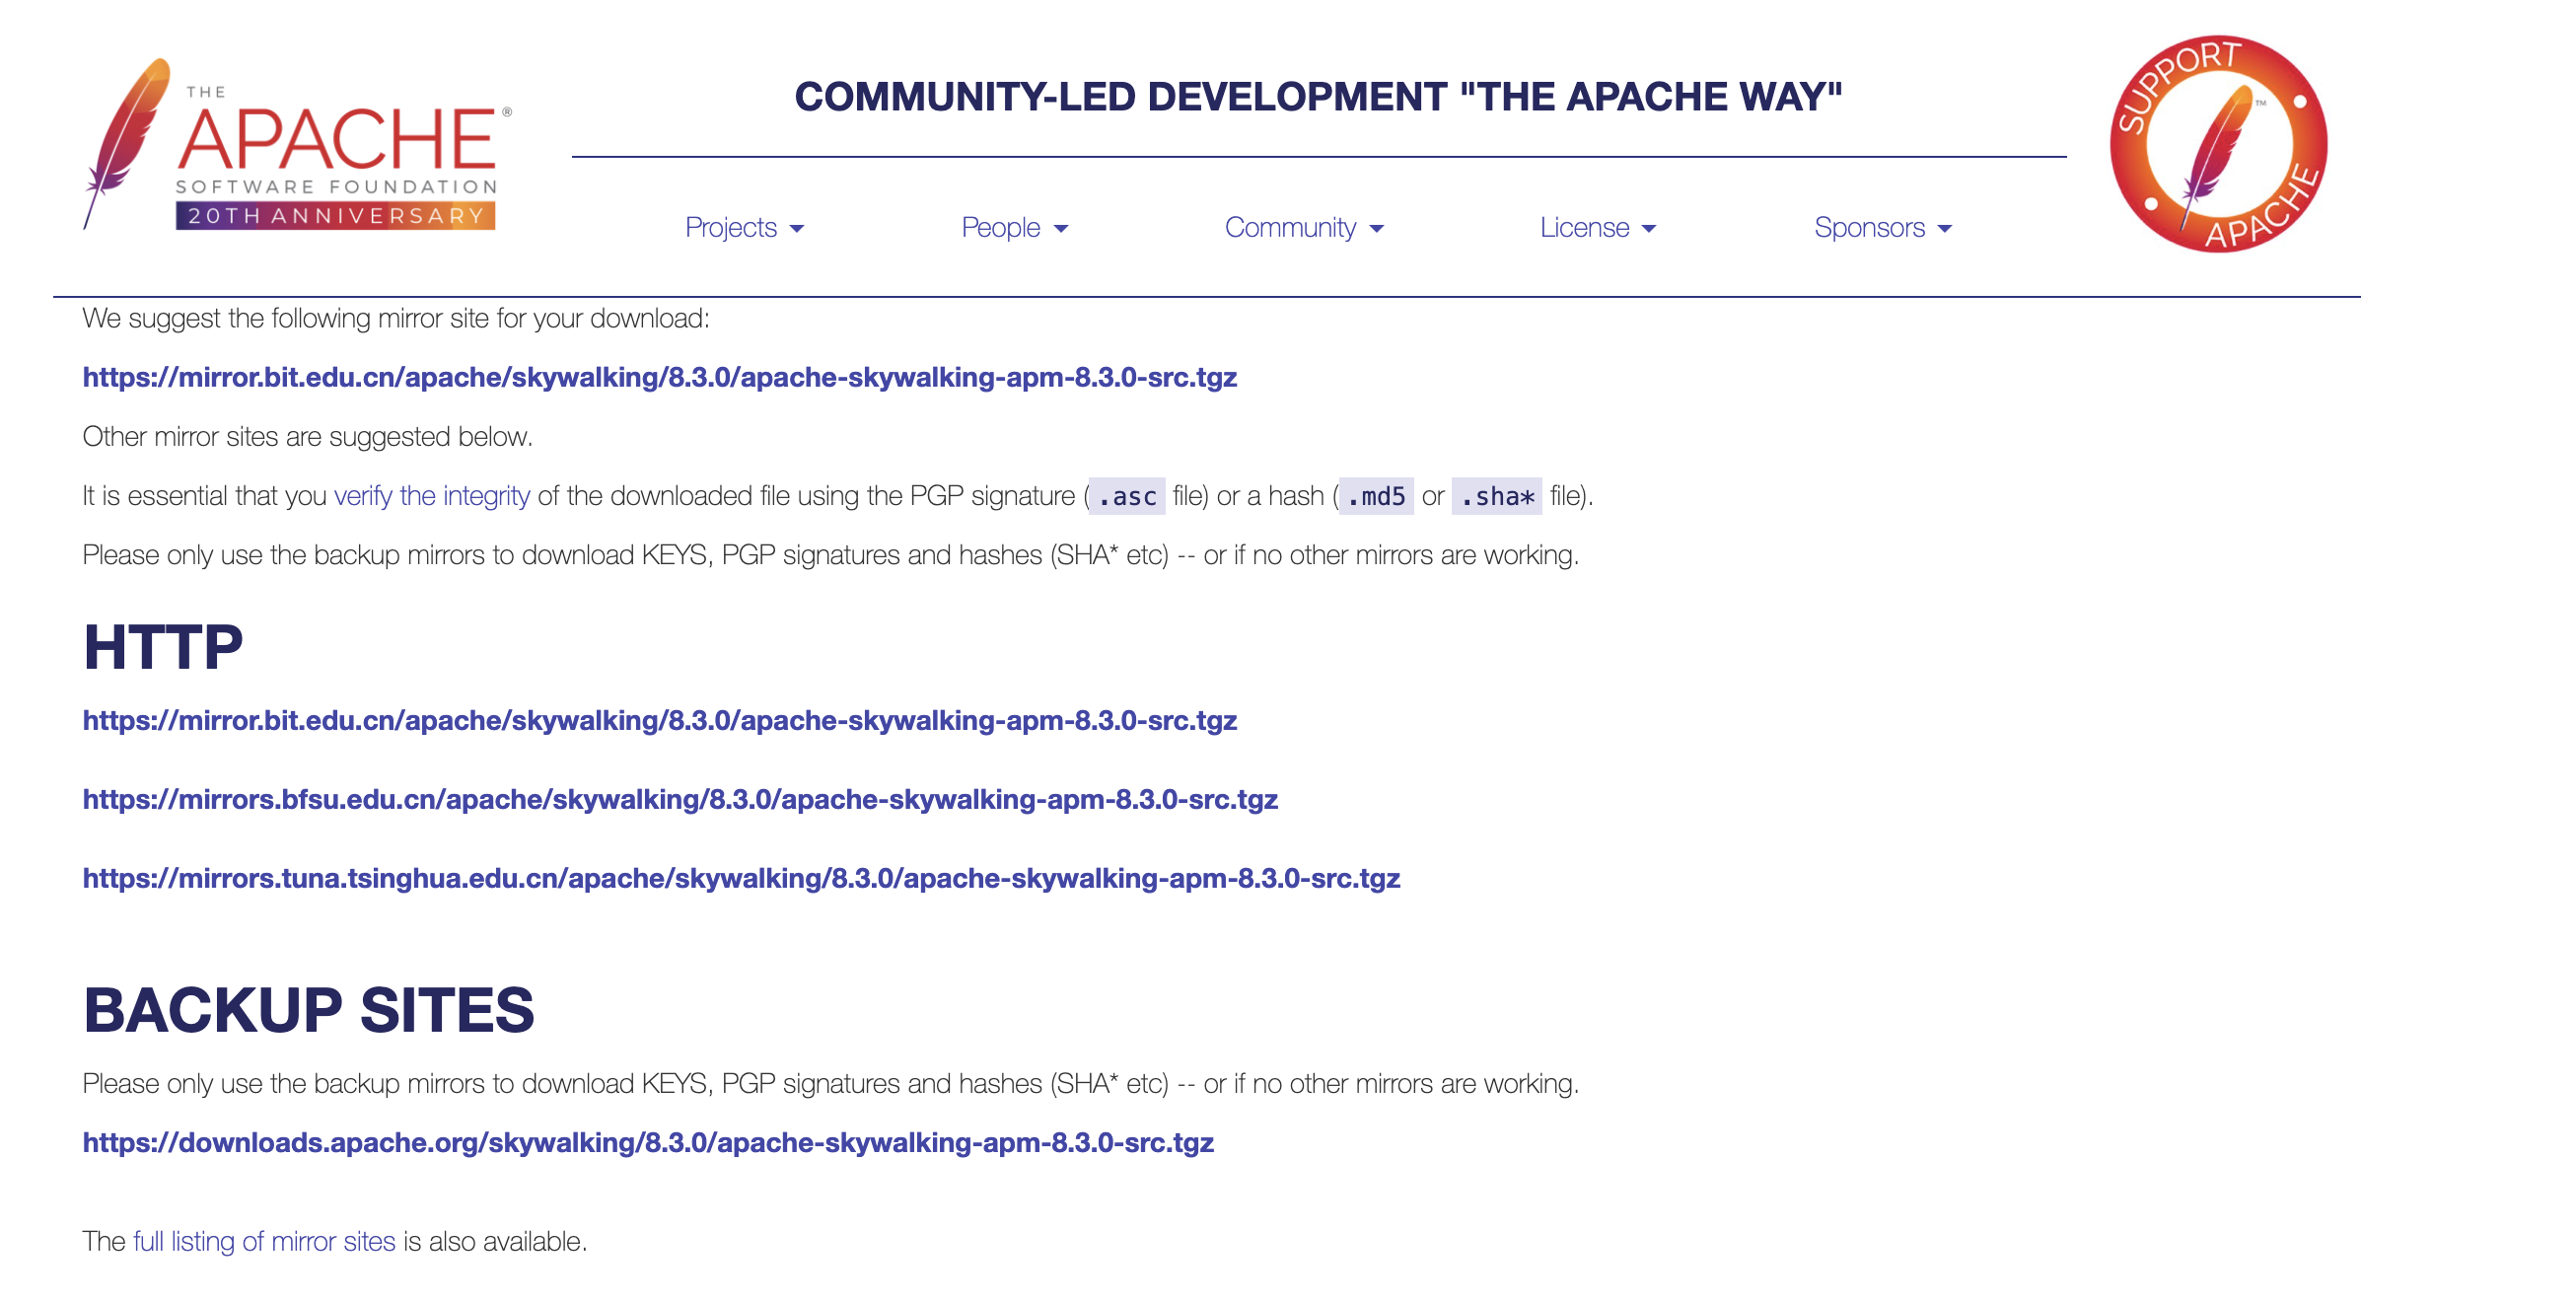Open the full listing of mirror sites

(x=264, y=1241)
